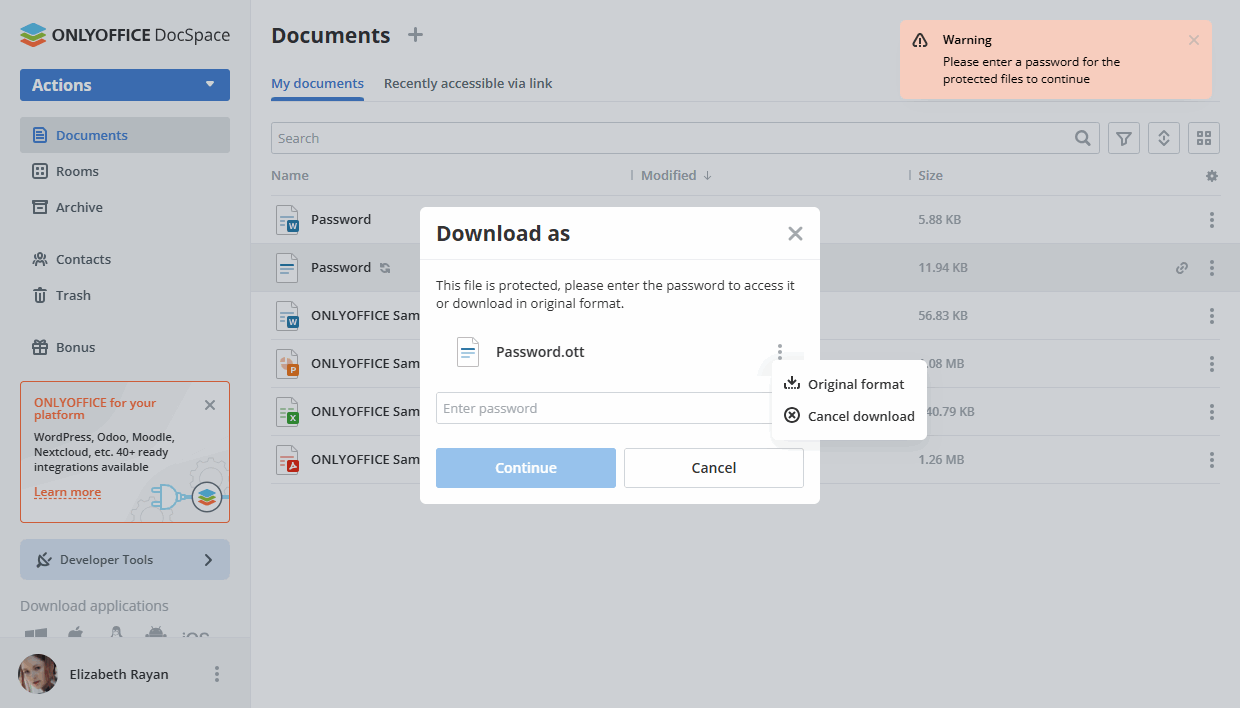Open the Archive section
Screen dimensions: 1240x708
pos(125,207)
